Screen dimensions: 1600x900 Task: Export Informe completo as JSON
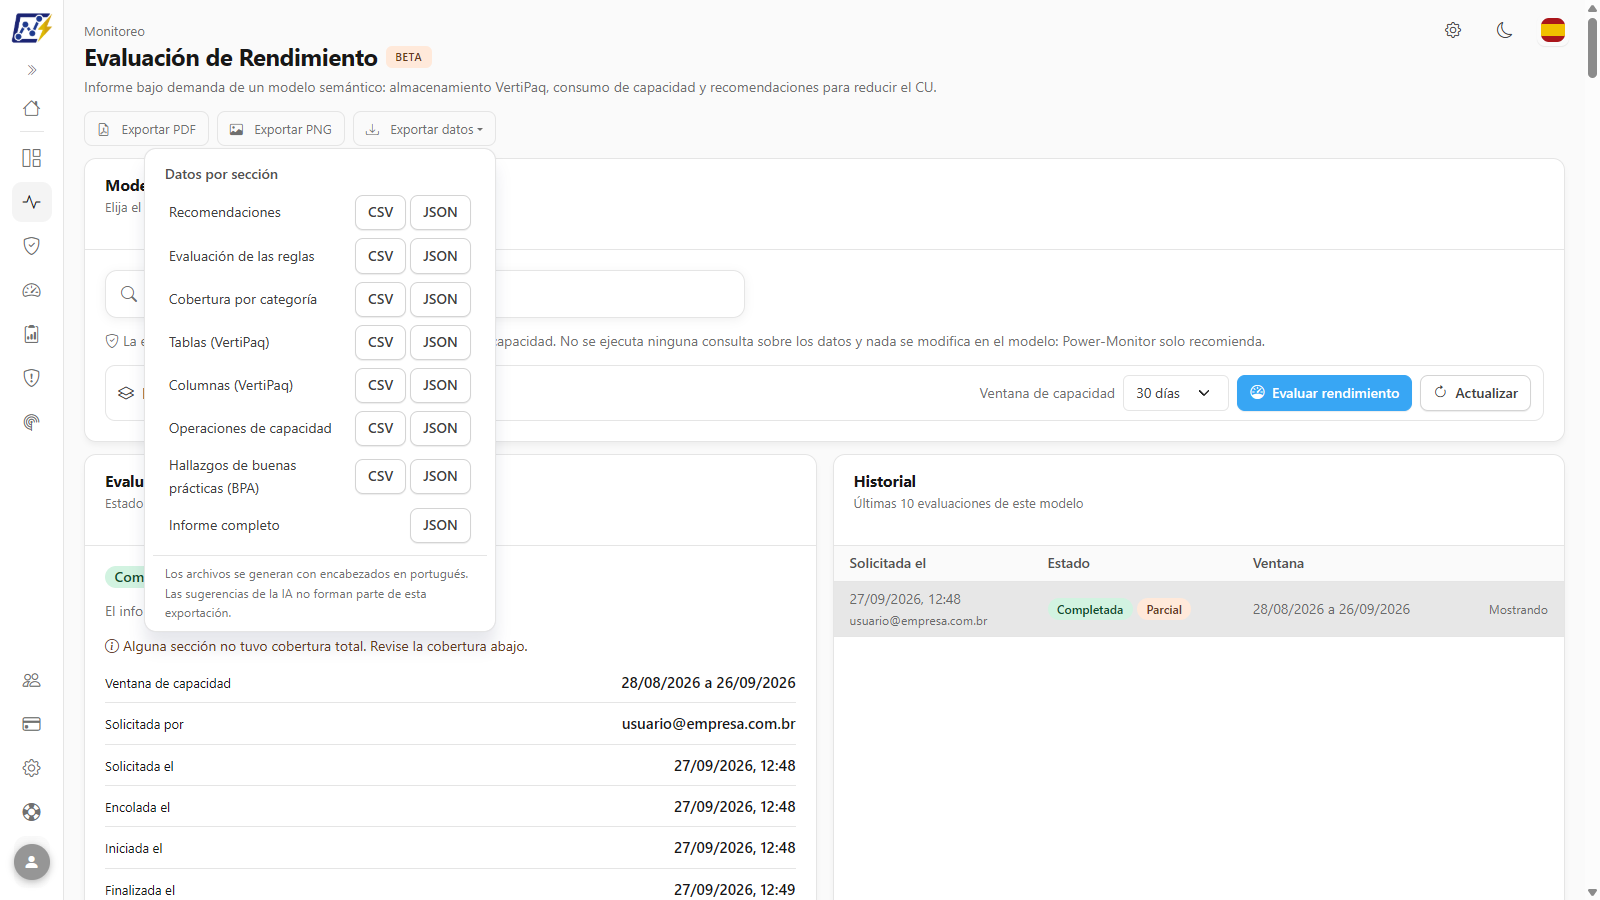[x=440, y=525]
